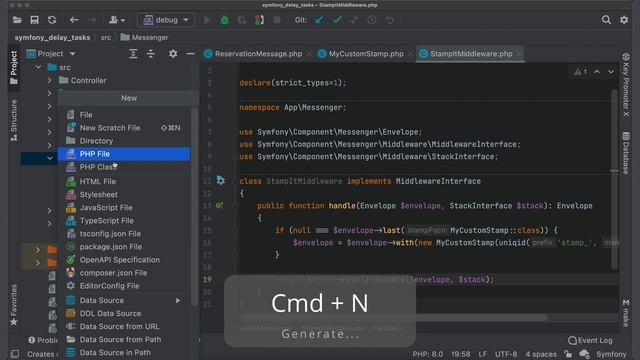Image resolution: width=640 pixels, height=360 pixels.
Task: Click the src breadcrumb
Action: tap(106, 38)
